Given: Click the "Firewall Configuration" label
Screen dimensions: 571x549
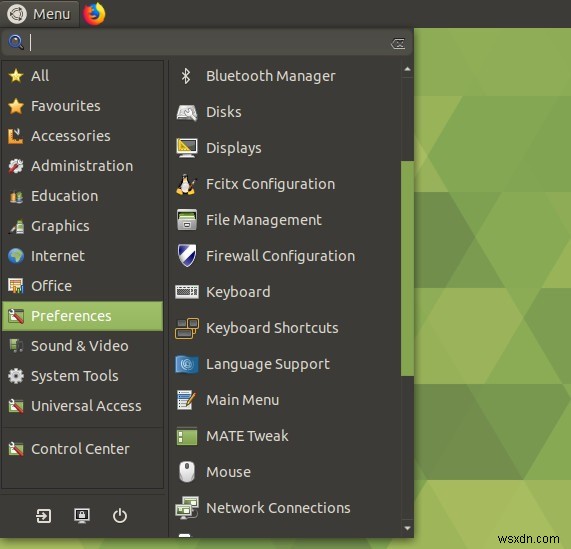Looking at the screenshot, I should coord(280,256).
